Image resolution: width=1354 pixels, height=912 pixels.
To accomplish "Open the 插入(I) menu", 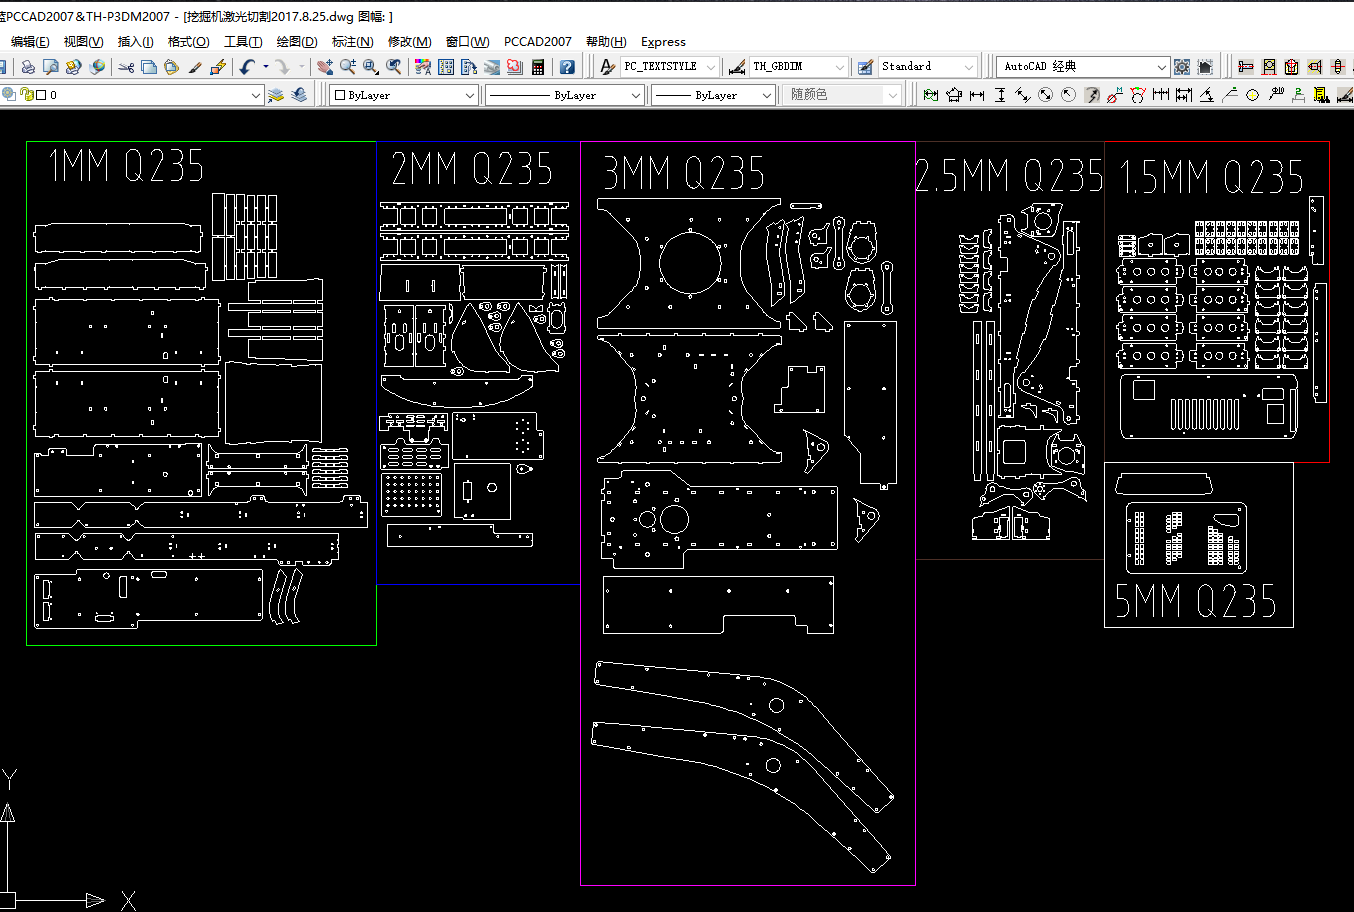I will (135, 42).
